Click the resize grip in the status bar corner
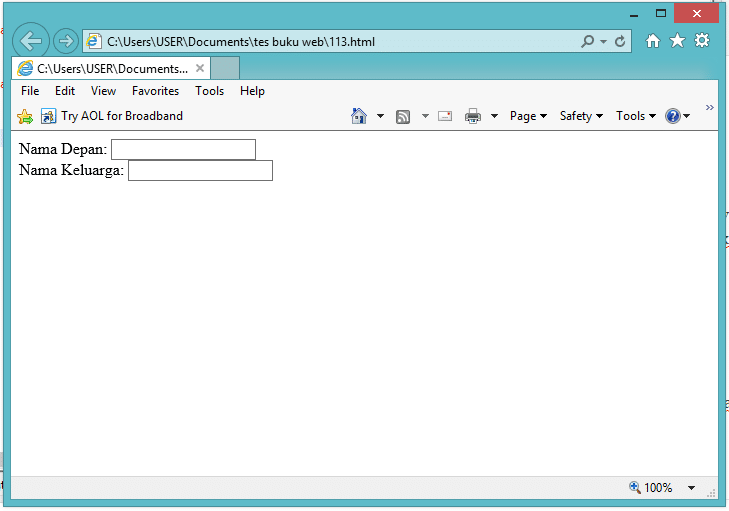The width and height of the screenshot is (729, 511). (x=711, y=493)
